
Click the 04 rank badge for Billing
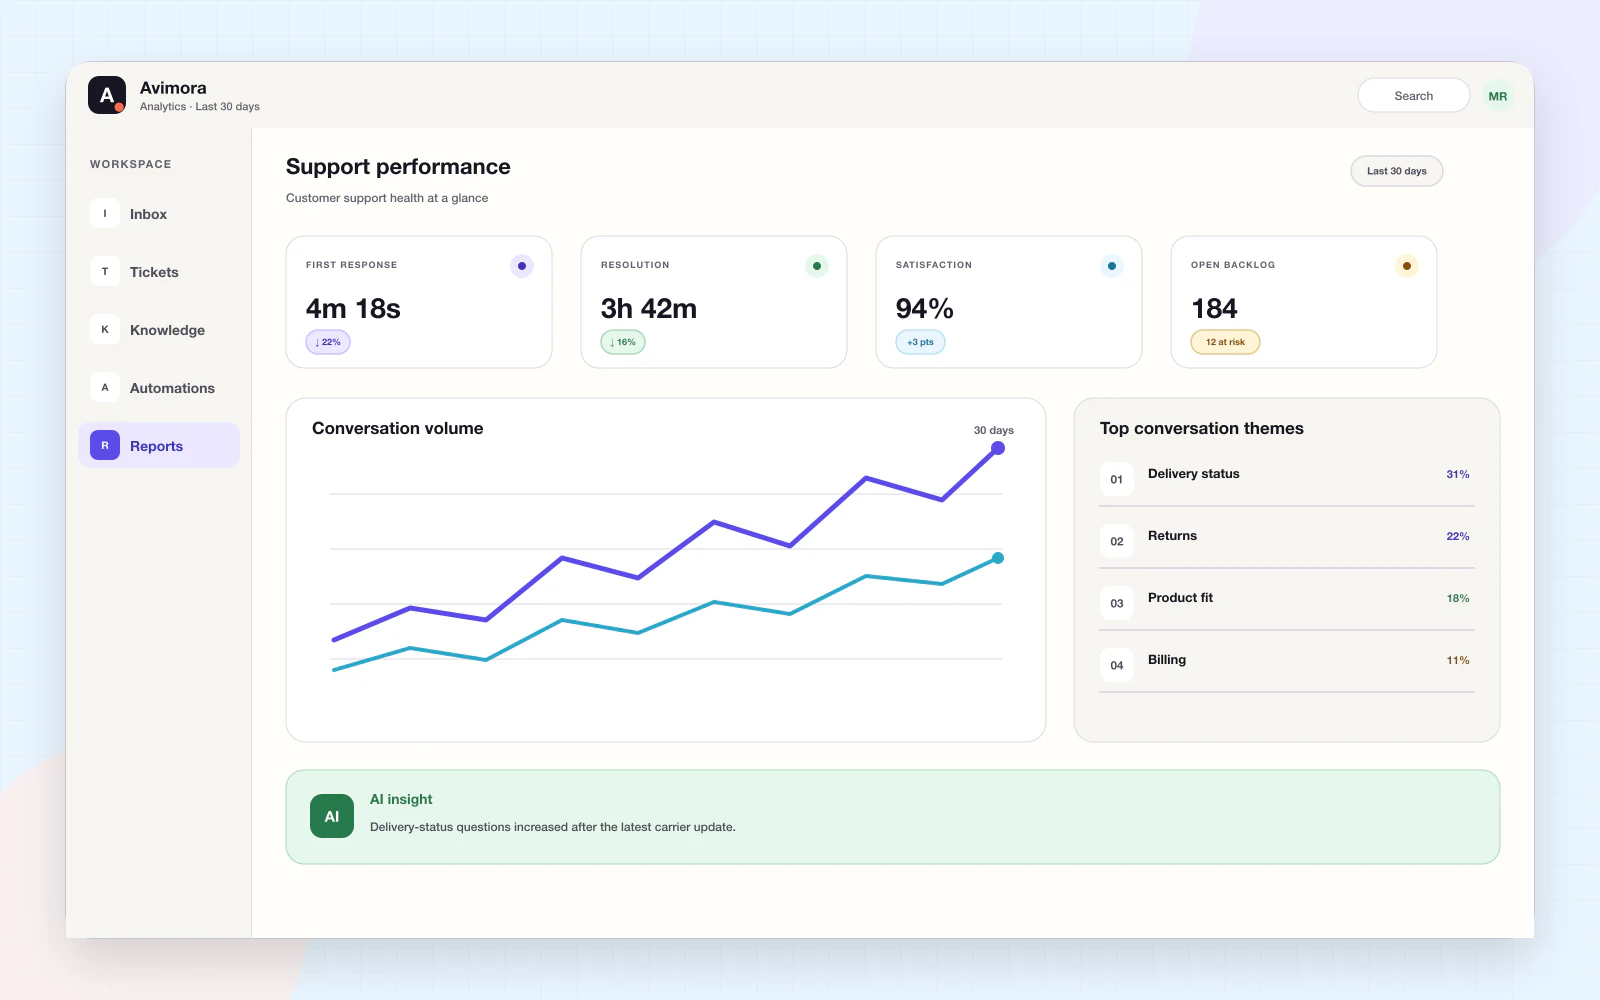click(1117, 665)
